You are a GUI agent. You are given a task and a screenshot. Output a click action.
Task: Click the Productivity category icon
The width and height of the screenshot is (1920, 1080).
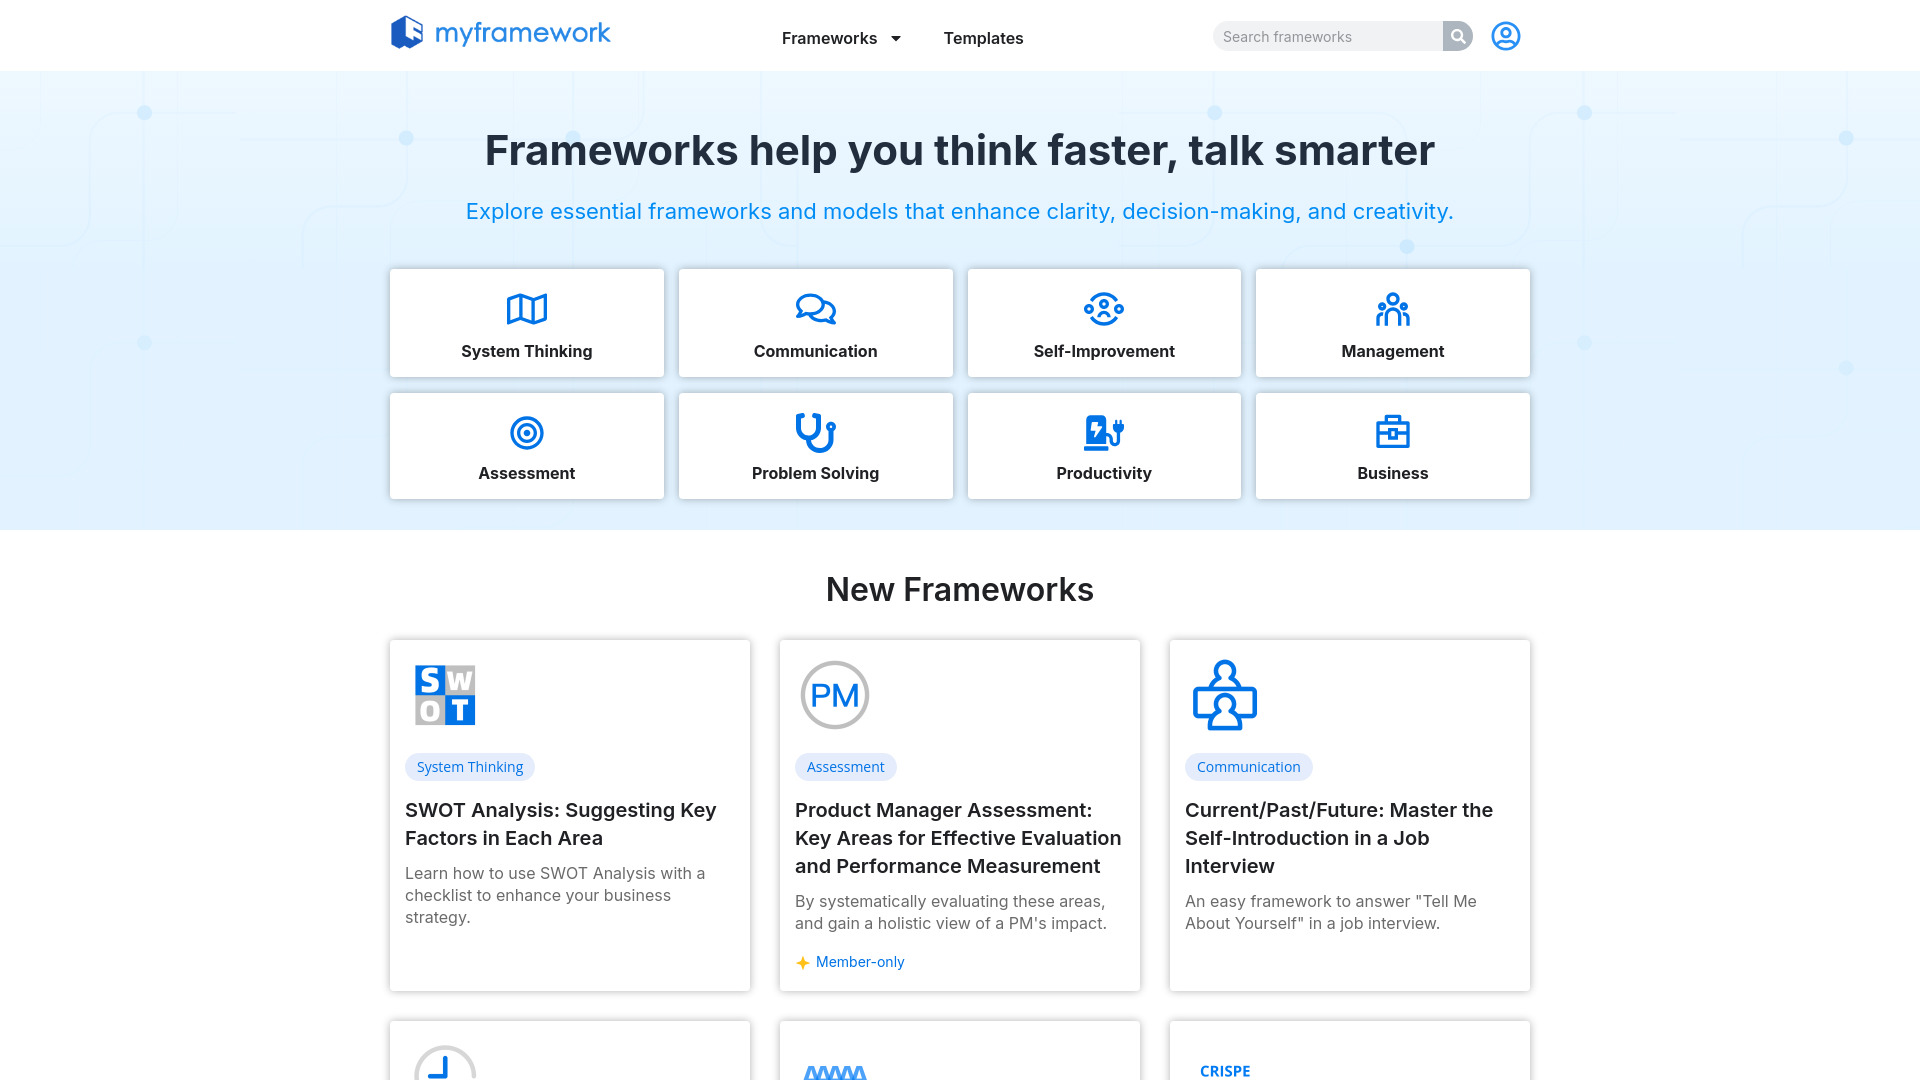tap(1104, 431)
